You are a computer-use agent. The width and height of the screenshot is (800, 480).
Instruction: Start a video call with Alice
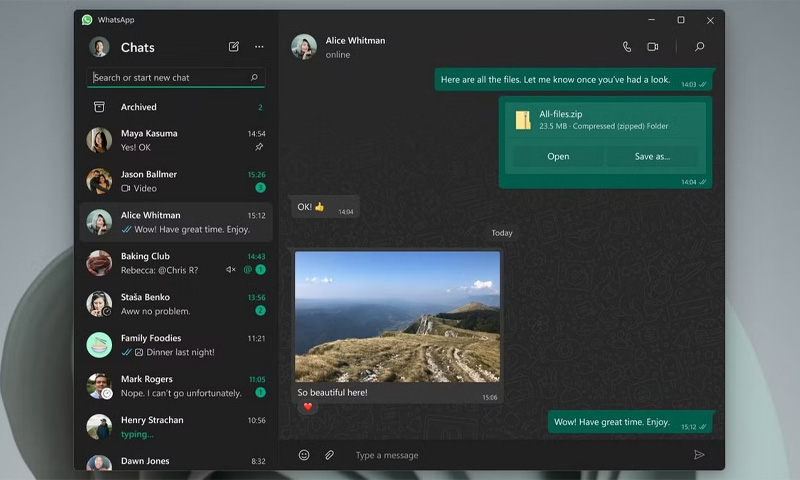tap(653, 47)
